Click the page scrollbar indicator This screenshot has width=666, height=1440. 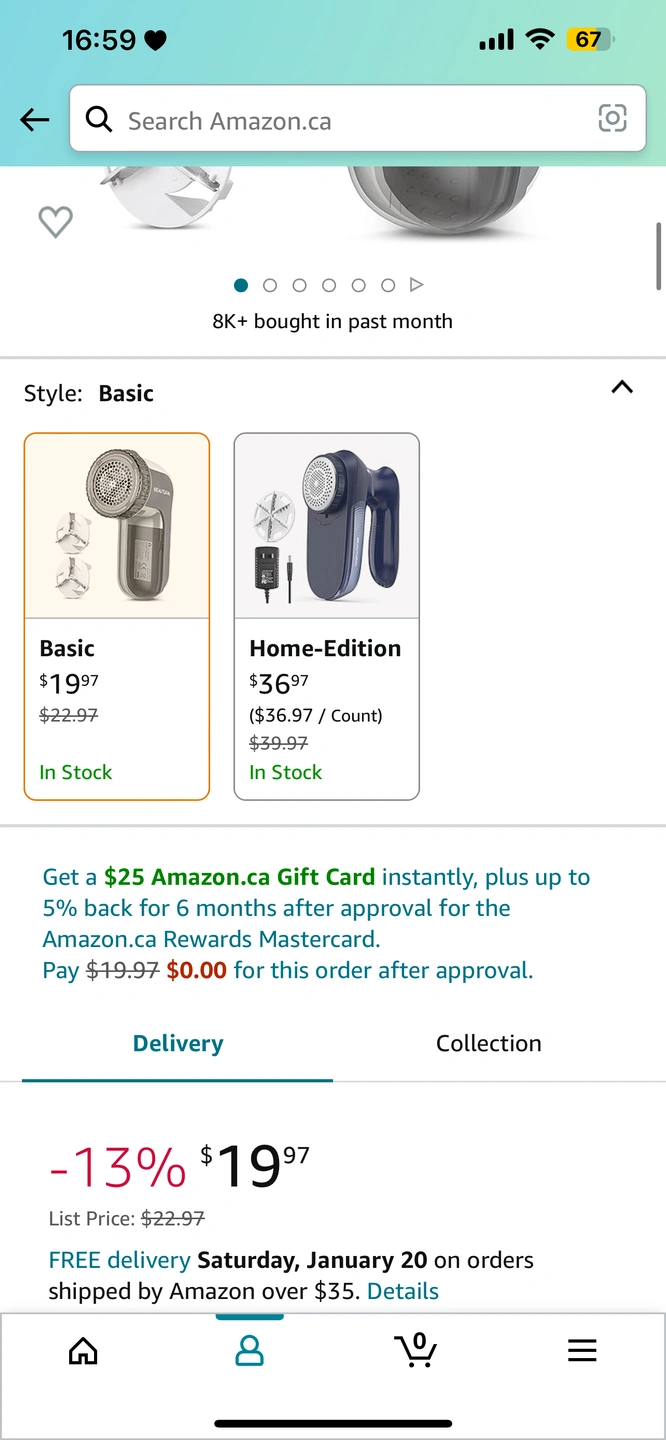pos(658,255)
